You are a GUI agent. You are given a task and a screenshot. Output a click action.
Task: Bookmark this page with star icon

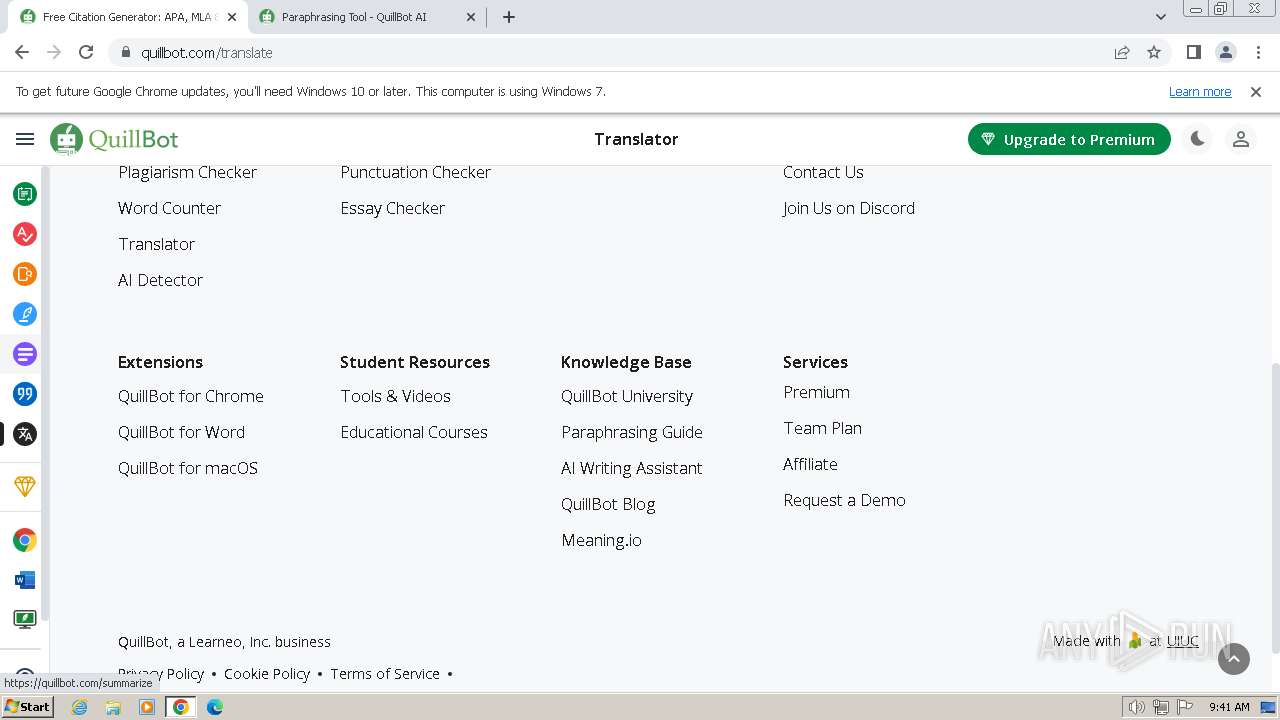[1154, 52]
